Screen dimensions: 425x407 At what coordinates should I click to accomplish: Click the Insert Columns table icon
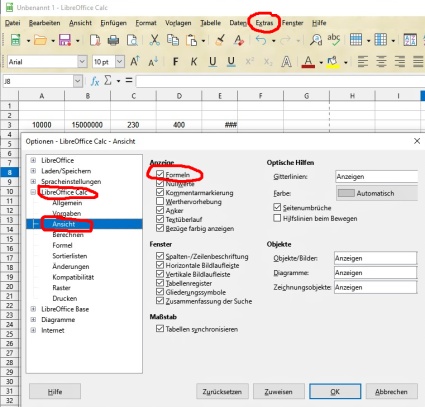380,40
